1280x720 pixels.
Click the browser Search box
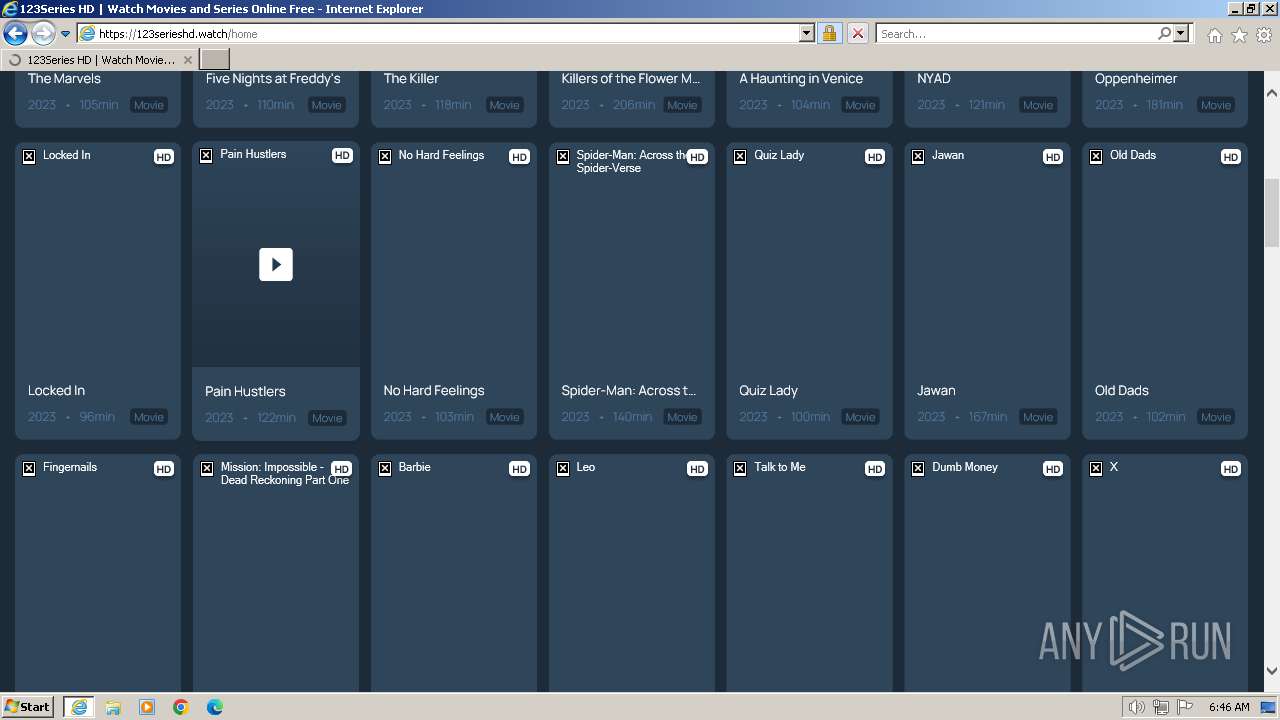[1016, 33]
